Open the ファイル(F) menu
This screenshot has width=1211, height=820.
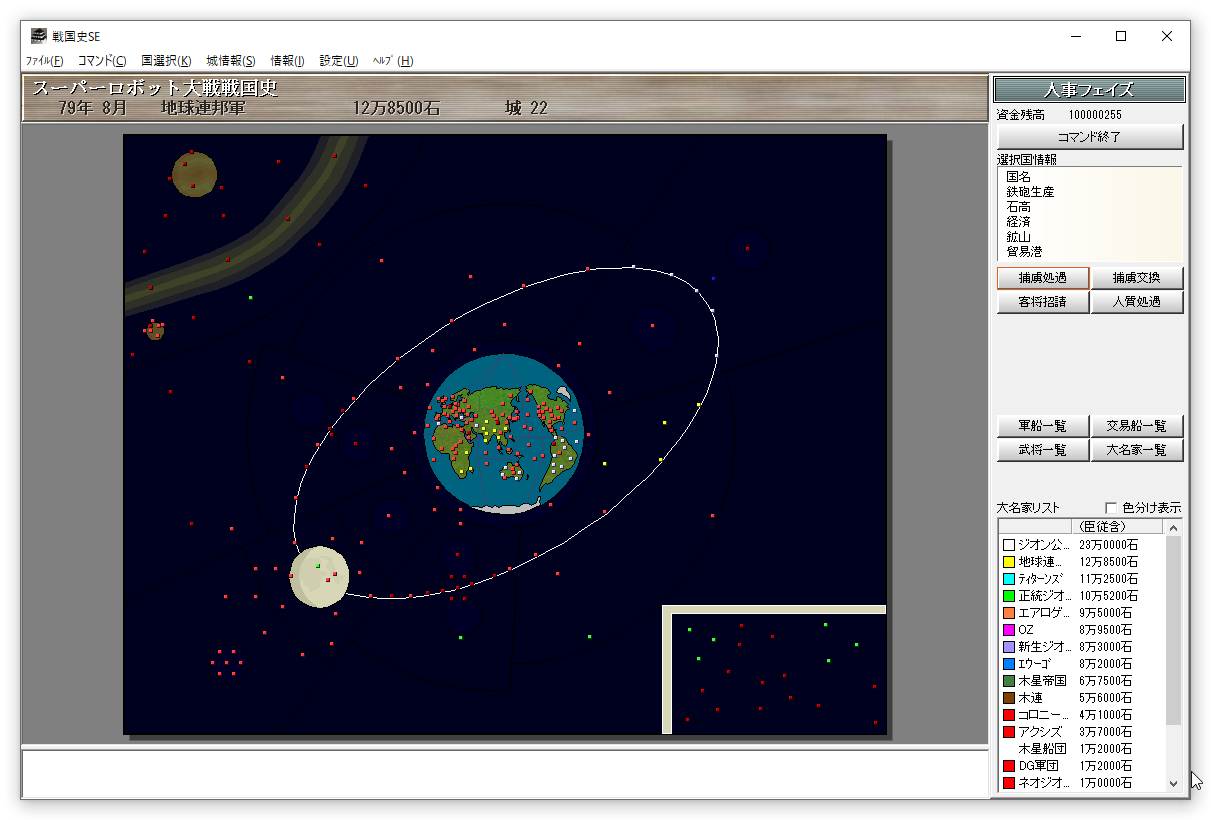pos(44,61)
